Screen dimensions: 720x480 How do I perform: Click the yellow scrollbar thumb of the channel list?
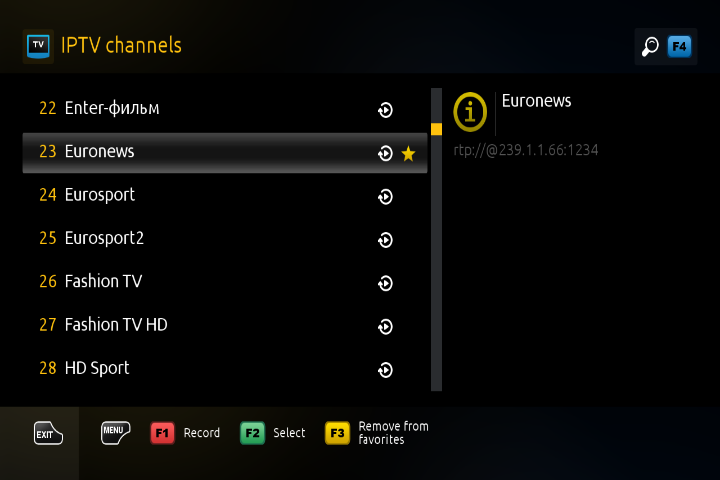(436, 129)
